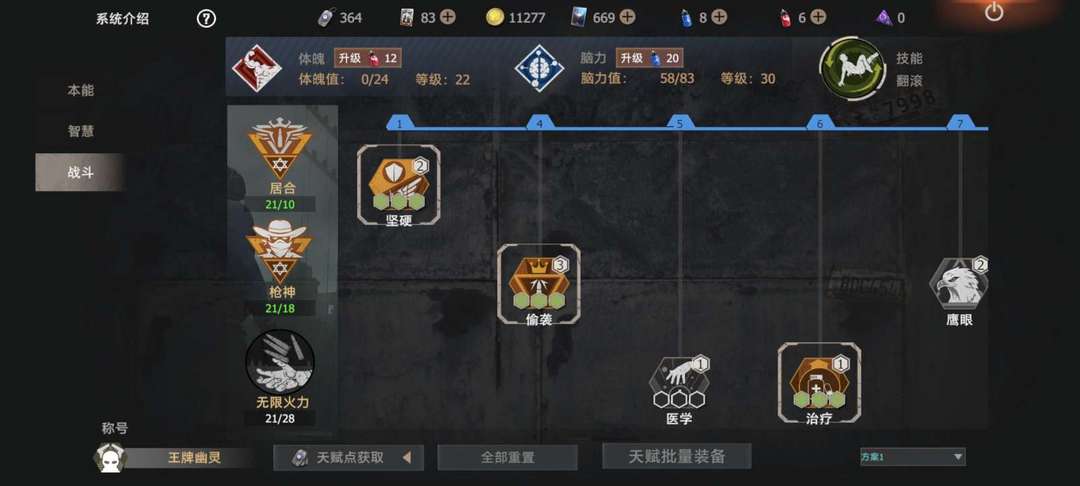Select the 偷袭 talent icon

tap(539, 283)
